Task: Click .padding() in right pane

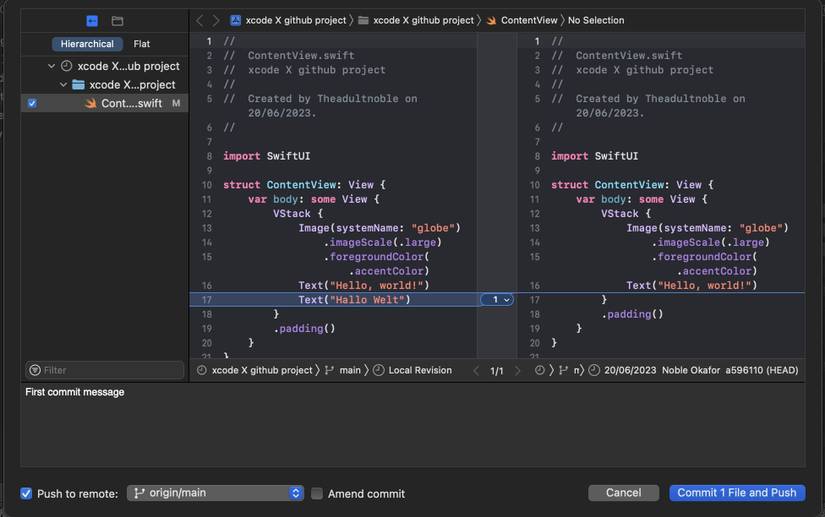Action: click(x=632, y=315)
